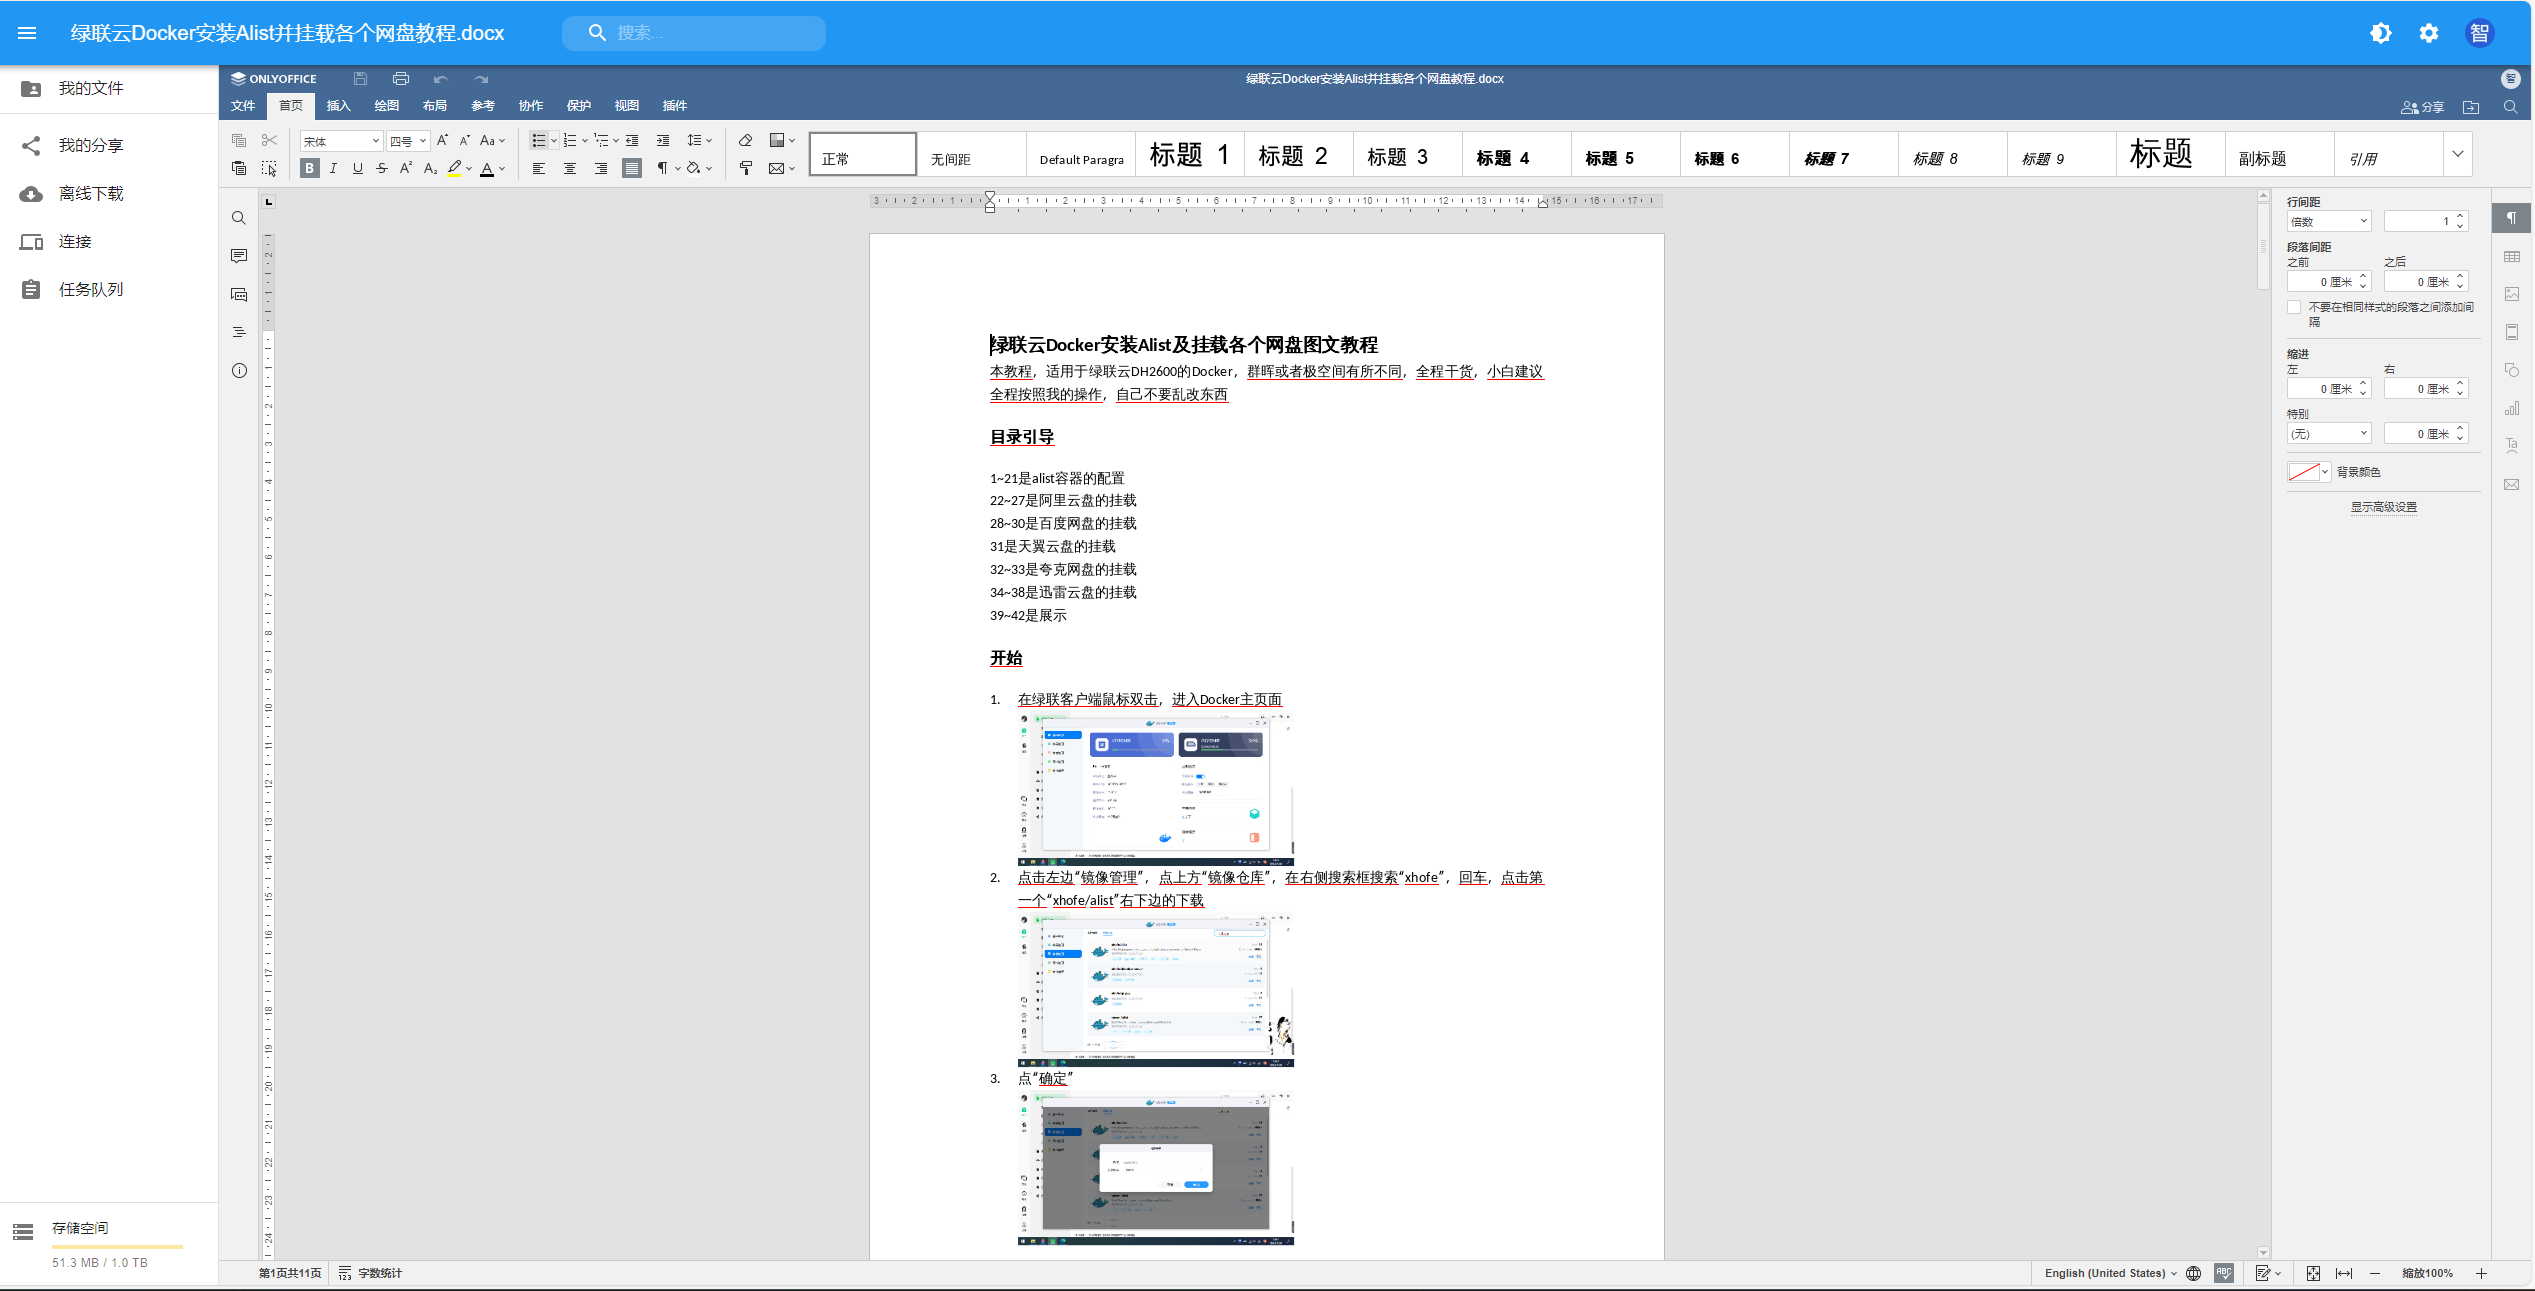Screen dimensions: 2535x1291
Task: Click the center text alignment icon
Action: (x=569, y=169)
